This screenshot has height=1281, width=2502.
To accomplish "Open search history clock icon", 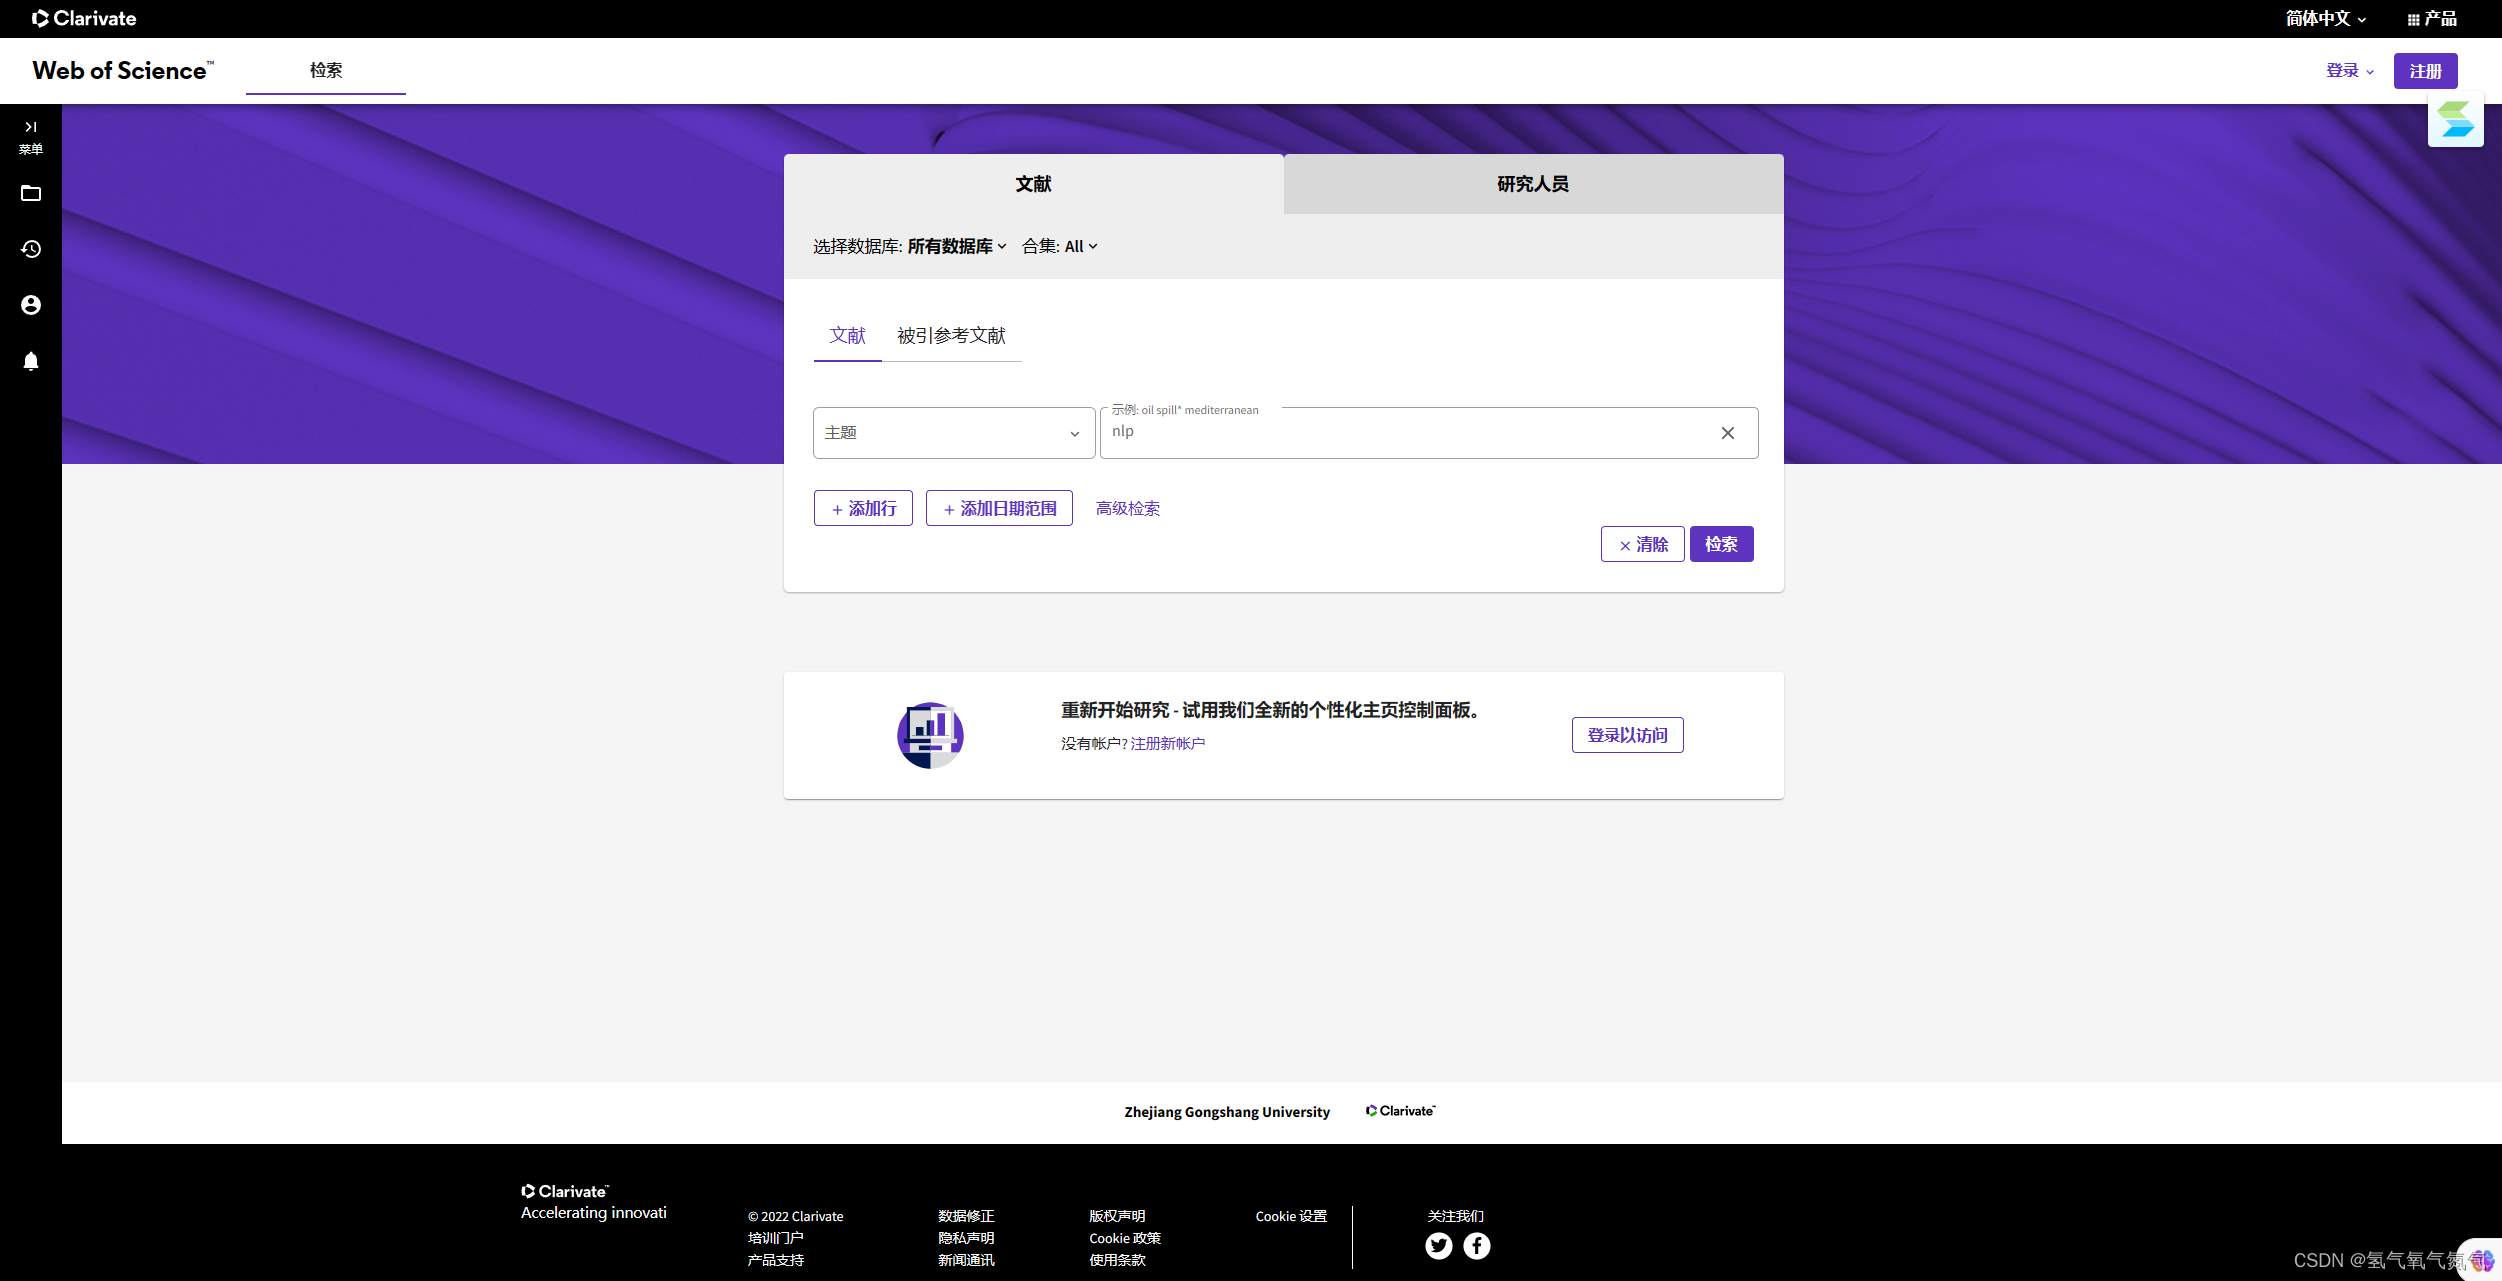I will click(x=31, y=249).
